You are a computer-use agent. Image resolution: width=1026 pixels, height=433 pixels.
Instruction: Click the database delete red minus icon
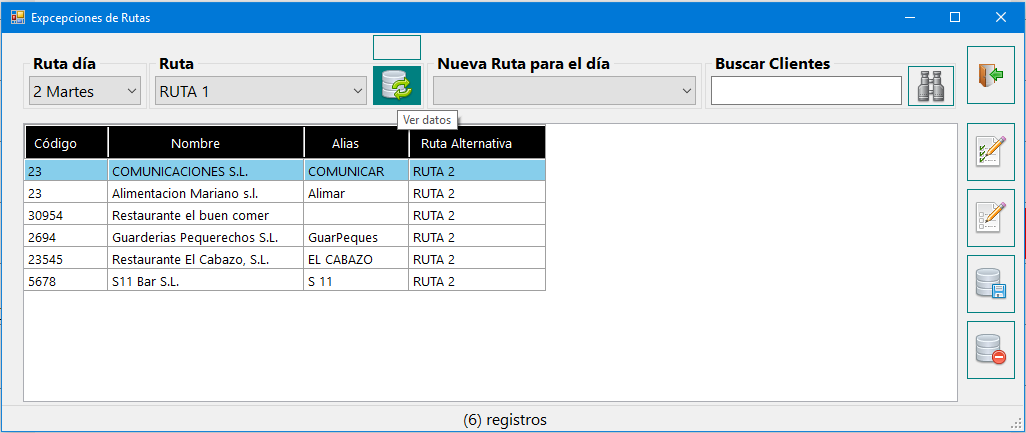point(991,349)
